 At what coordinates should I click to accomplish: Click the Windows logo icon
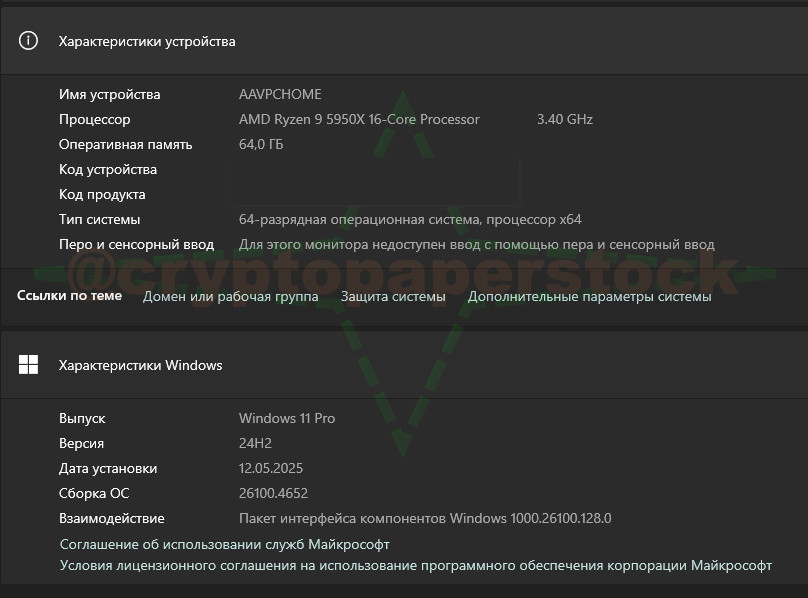pyautogui.click(x=29, y=365)
